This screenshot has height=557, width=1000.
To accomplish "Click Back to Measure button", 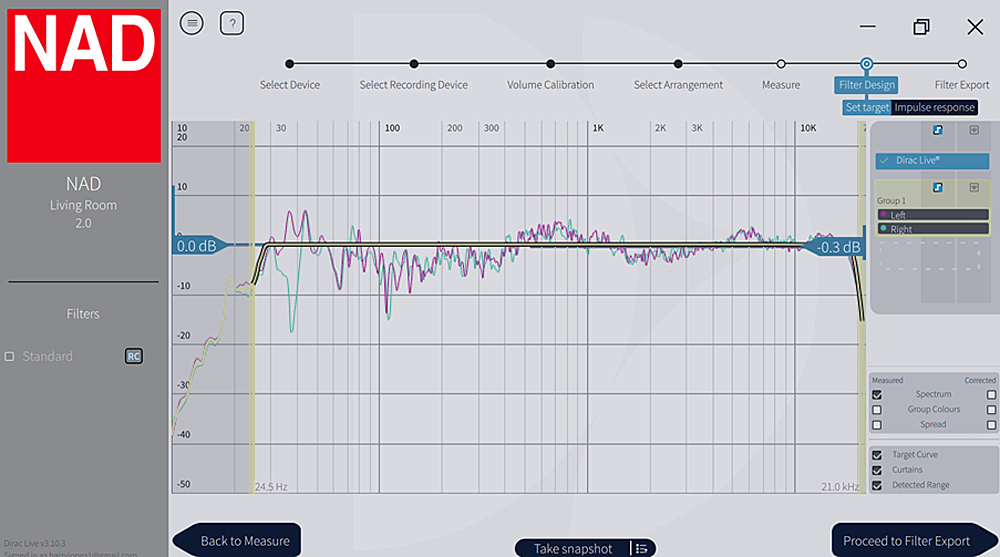I will pyautogui.click(x=237, y=540).
